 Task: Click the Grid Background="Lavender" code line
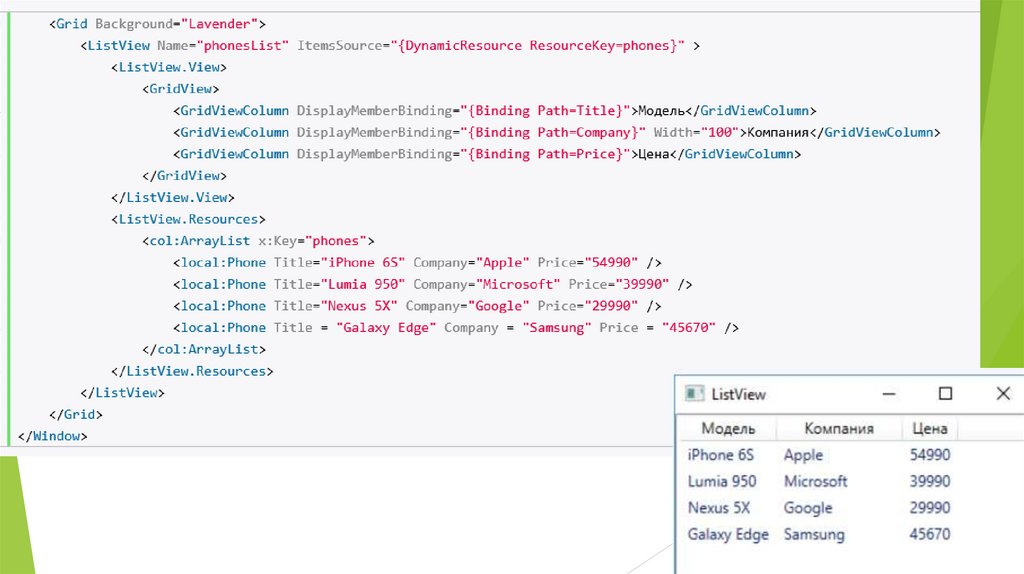point(157,23)
